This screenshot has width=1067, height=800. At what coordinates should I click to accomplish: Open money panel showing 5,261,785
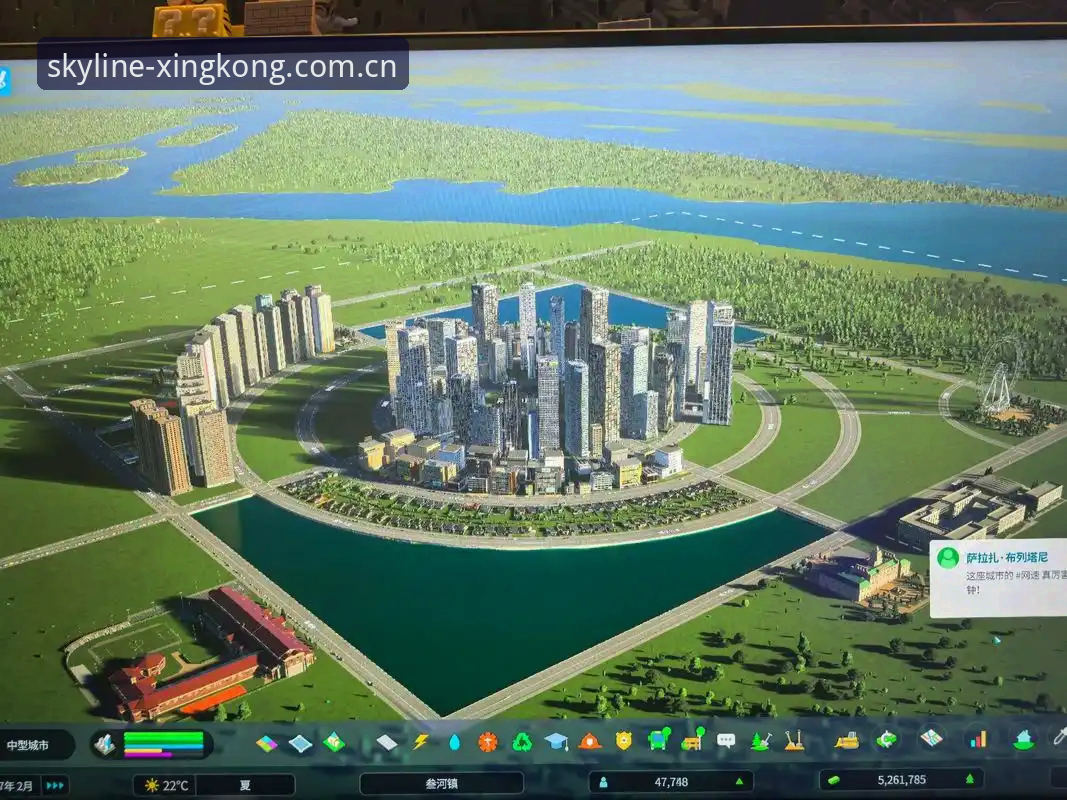(902, 780)
